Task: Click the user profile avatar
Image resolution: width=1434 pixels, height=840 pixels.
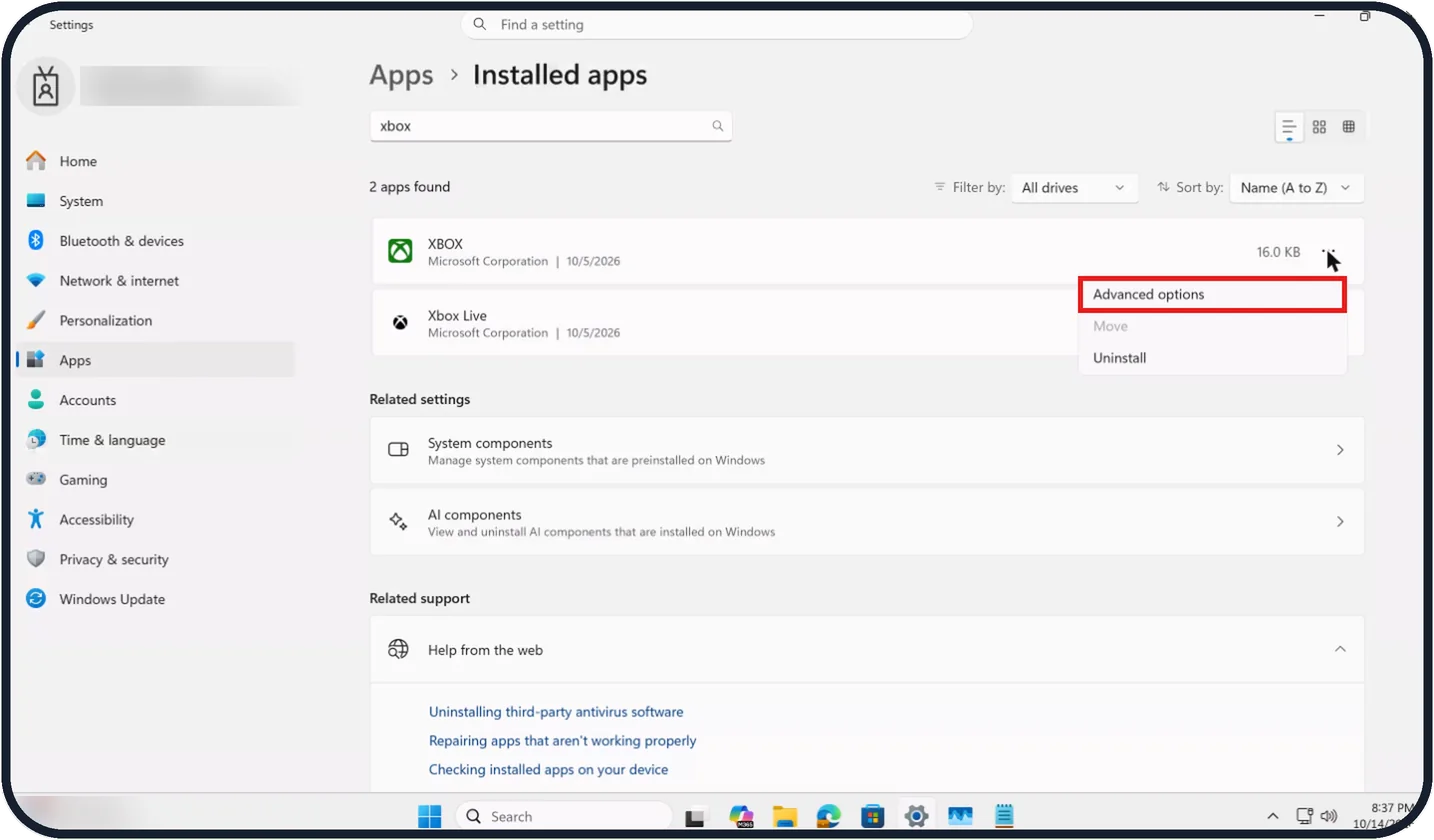Action: pos(45,86)
